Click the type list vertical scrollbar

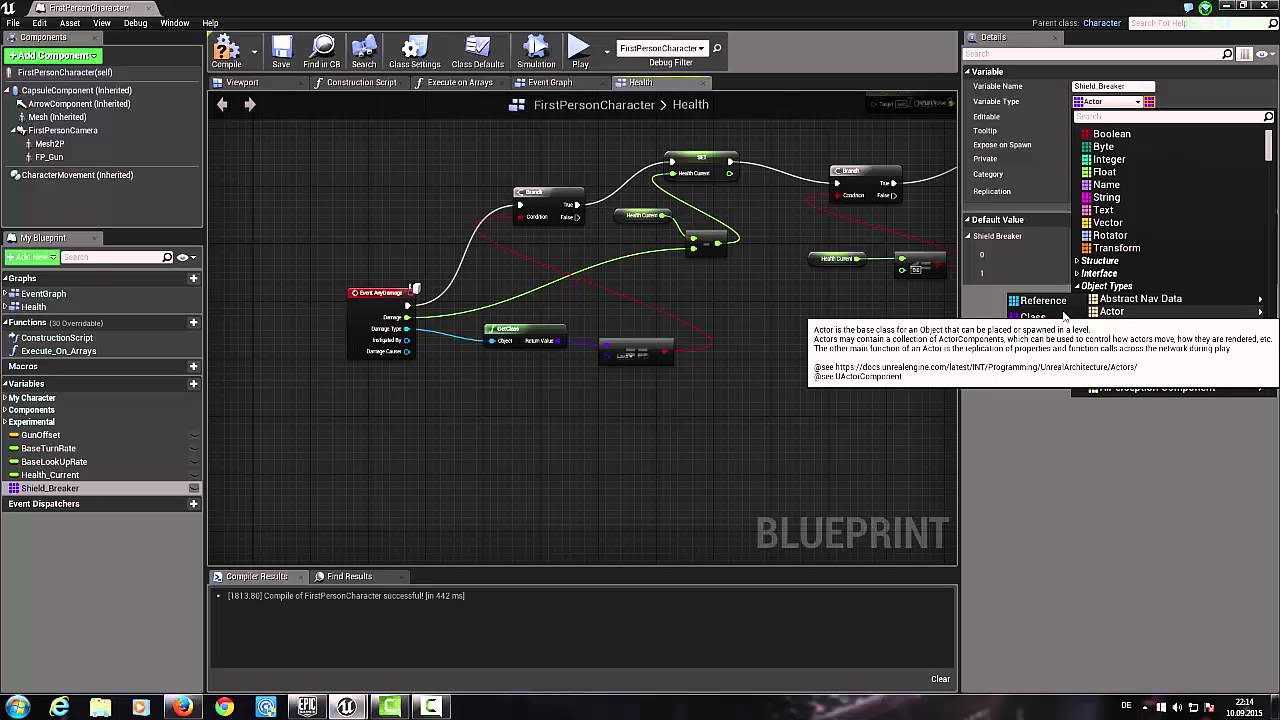click(1269, 145)
